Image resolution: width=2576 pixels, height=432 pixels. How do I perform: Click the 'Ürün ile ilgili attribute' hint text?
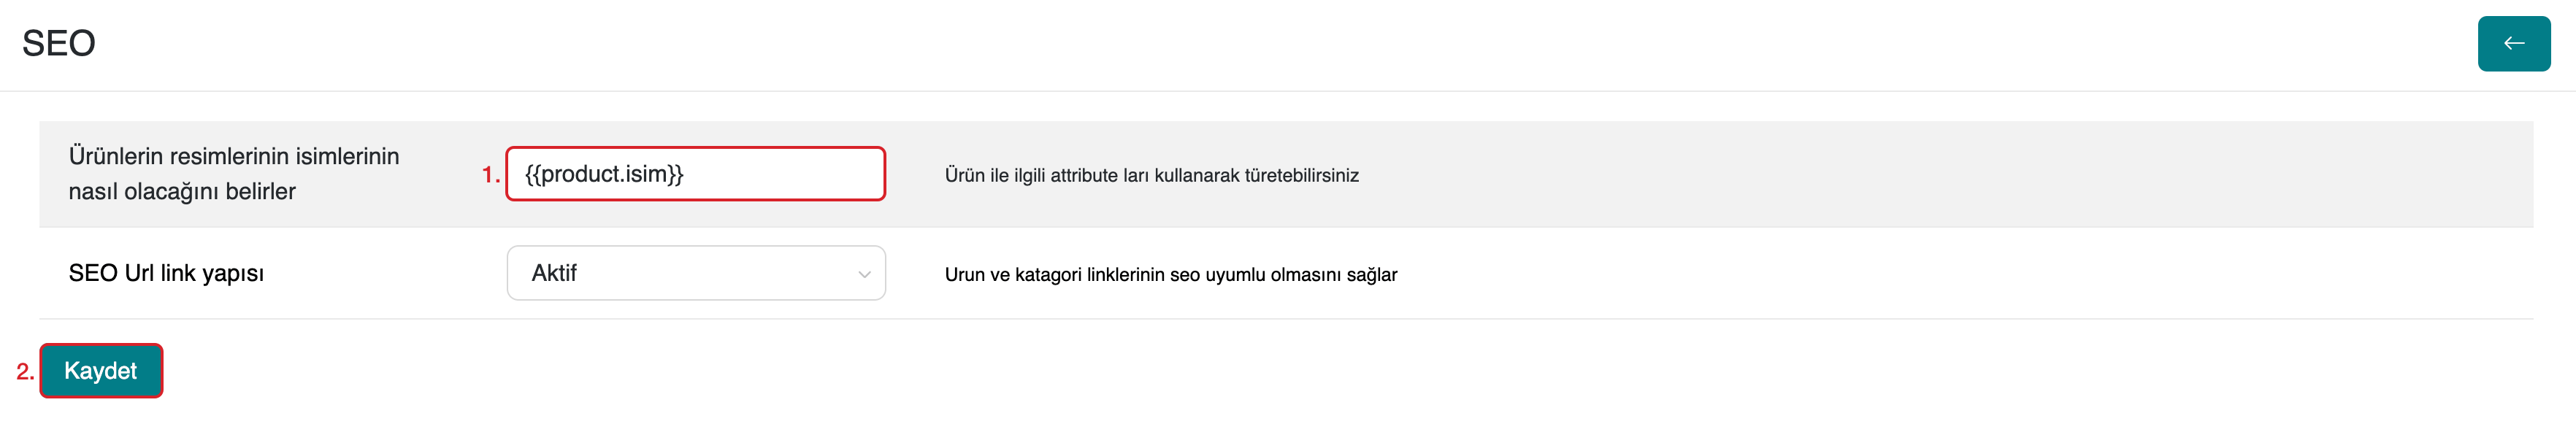coord(1151,175)
